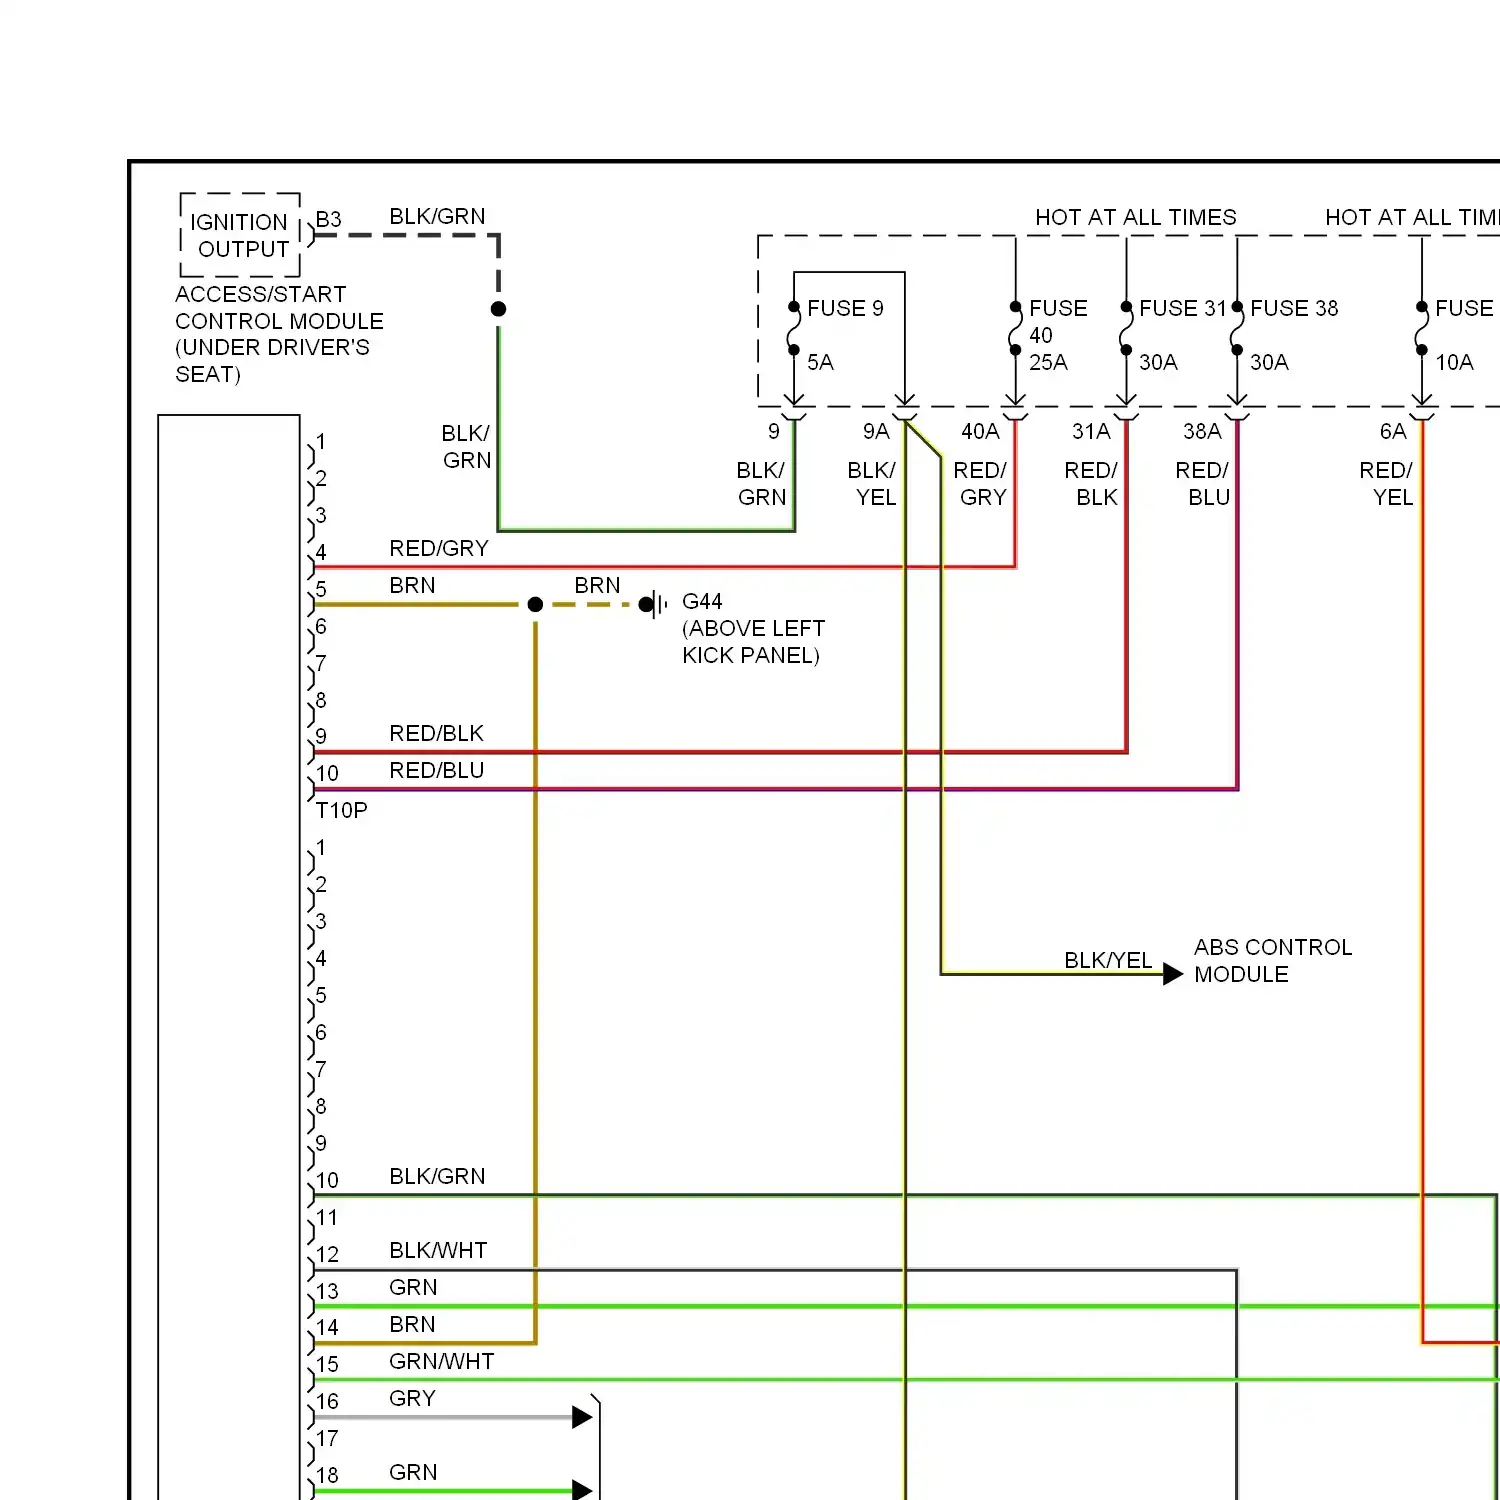This screenshot has height=1500, width=1500.
Task: Select the T10P connector label
Action: 341,810
